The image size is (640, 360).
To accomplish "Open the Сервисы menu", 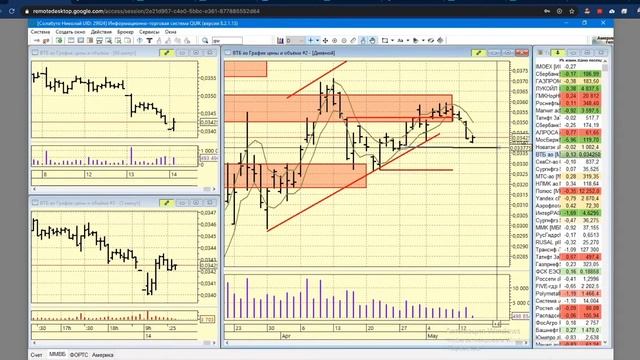I will pos(149,32).
